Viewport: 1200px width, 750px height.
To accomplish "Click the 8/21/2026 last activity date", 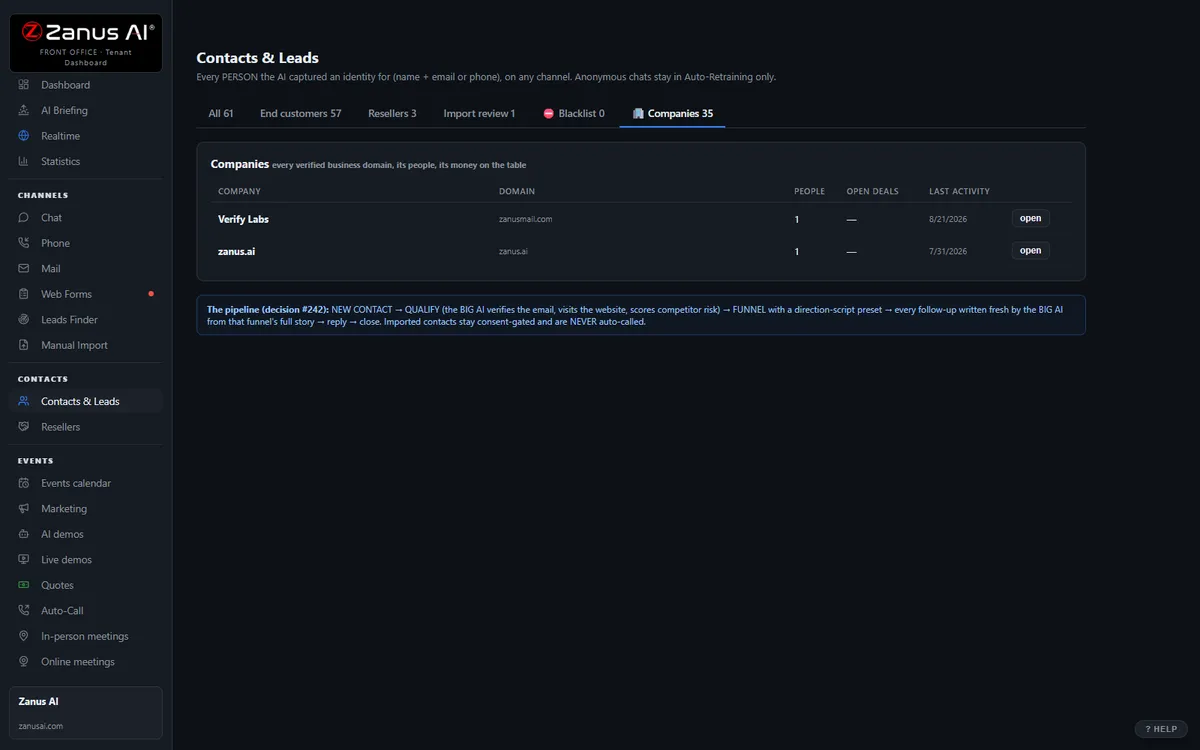I will (x=948, y=219).
